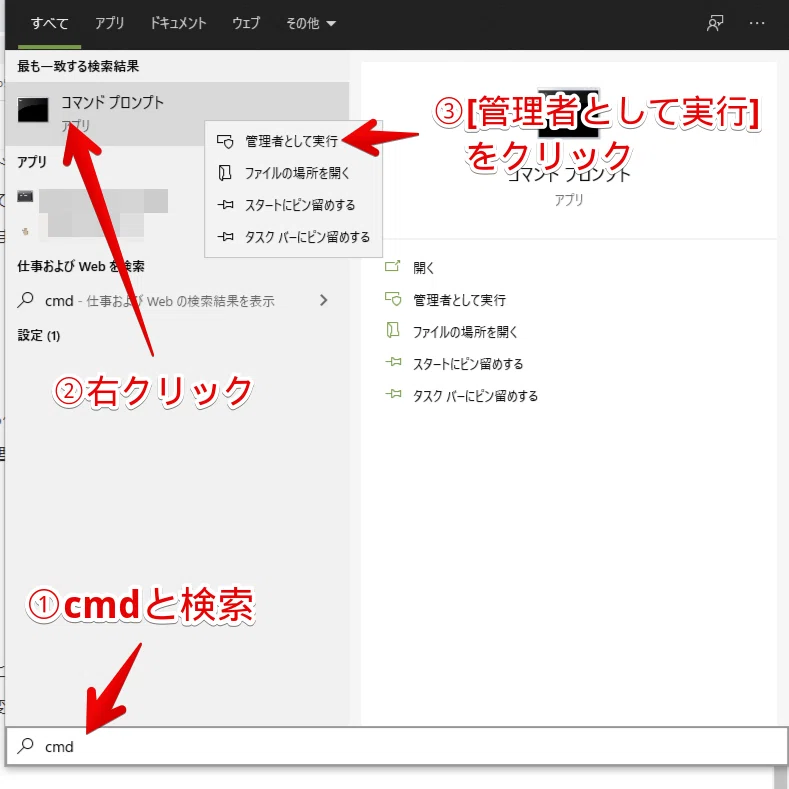Click ファイルの場所を開く in the right pane

click(x=465, y=332)
